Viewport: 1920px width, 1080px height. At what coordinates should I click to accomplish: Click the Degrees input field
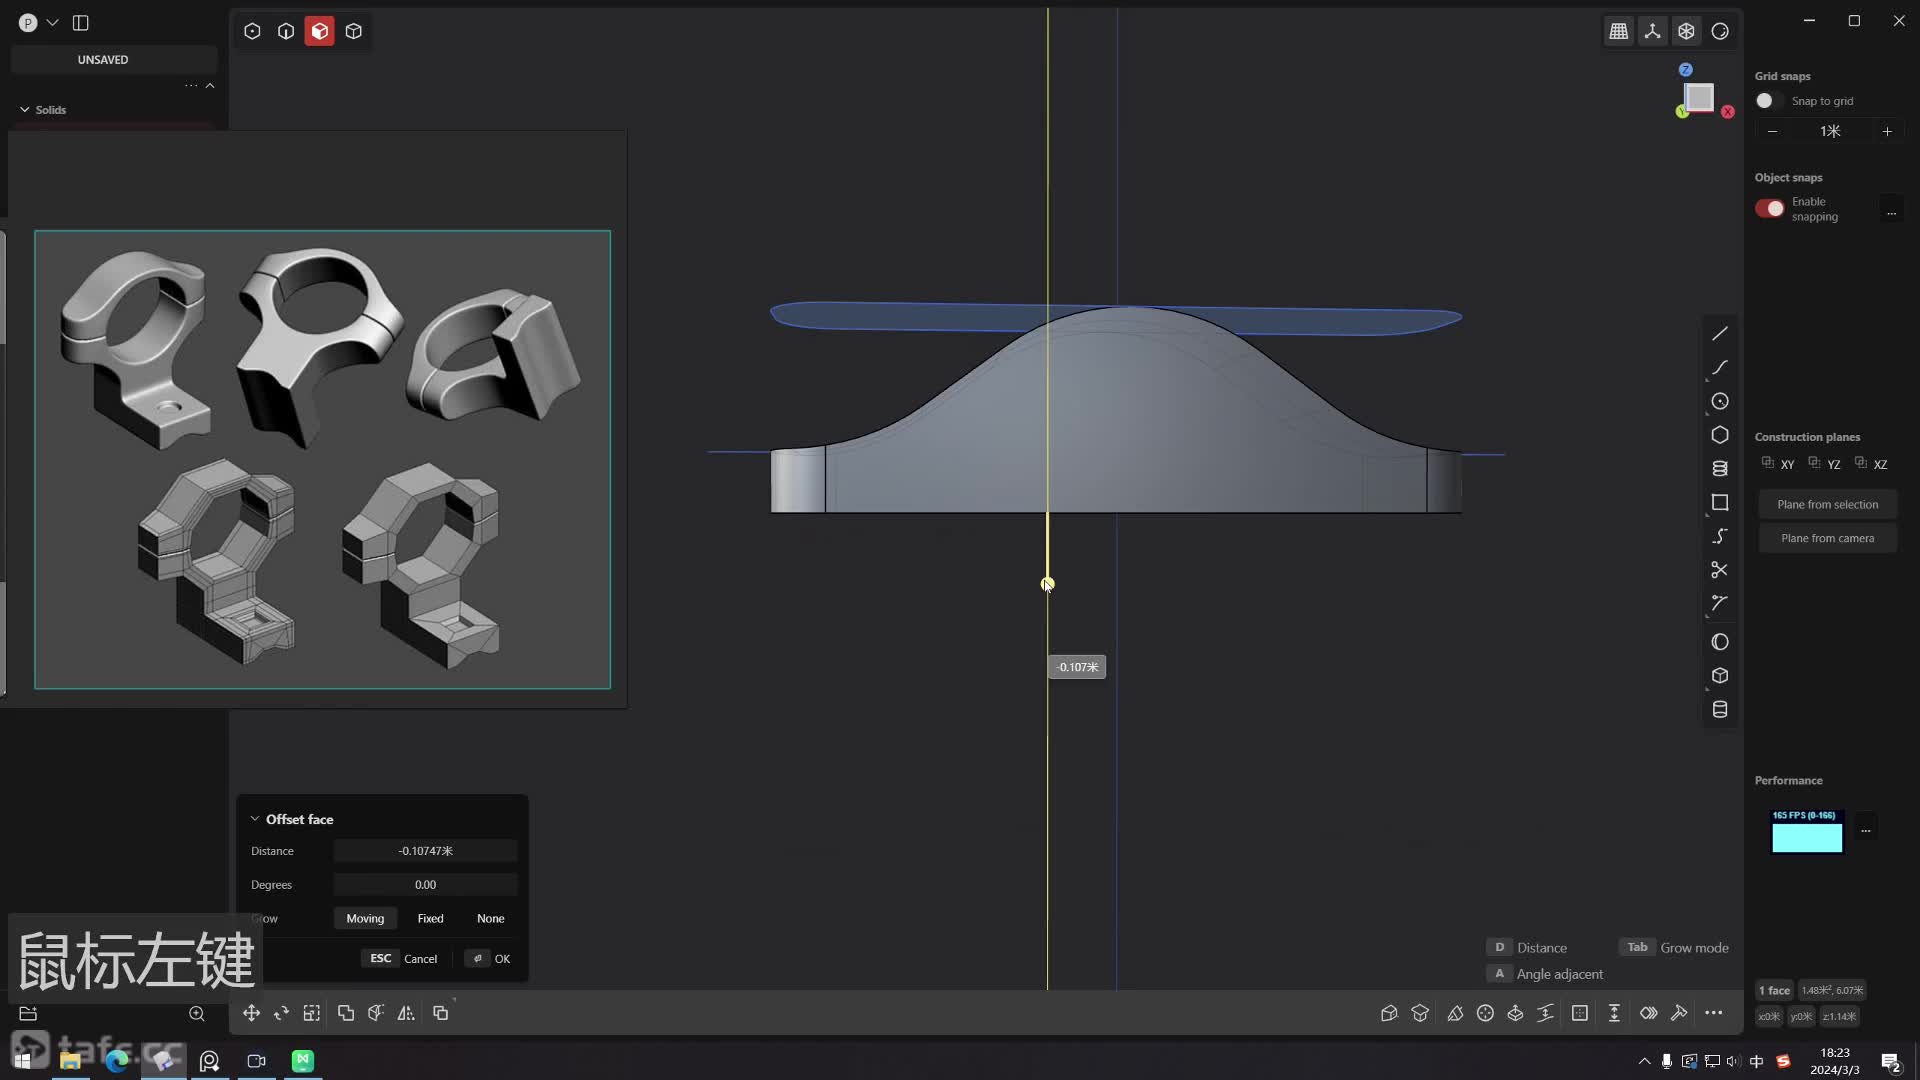pos(425,885)
